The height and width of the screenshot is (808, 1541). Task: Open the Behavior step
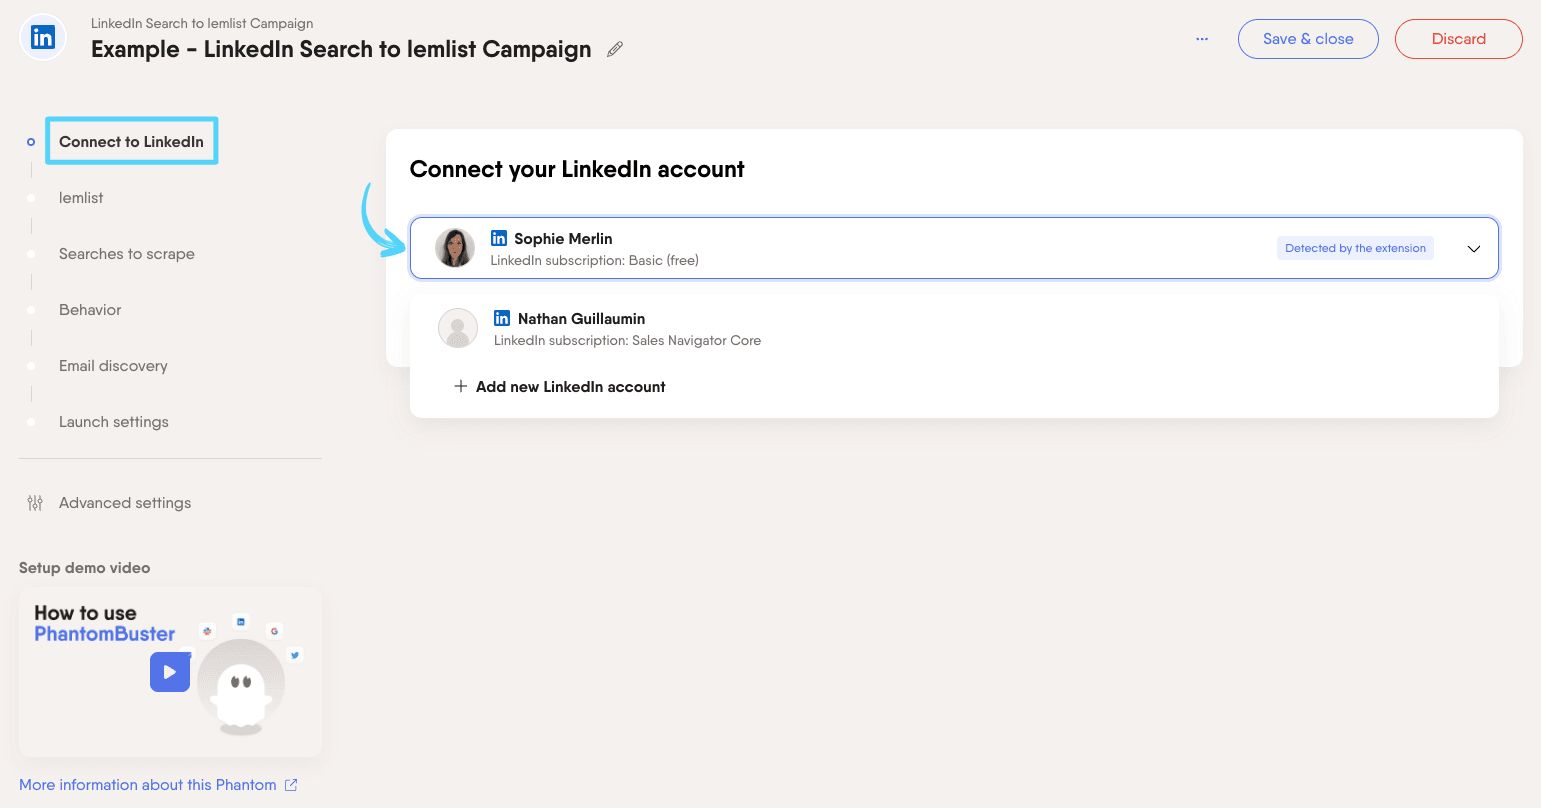tap(90, 310)
